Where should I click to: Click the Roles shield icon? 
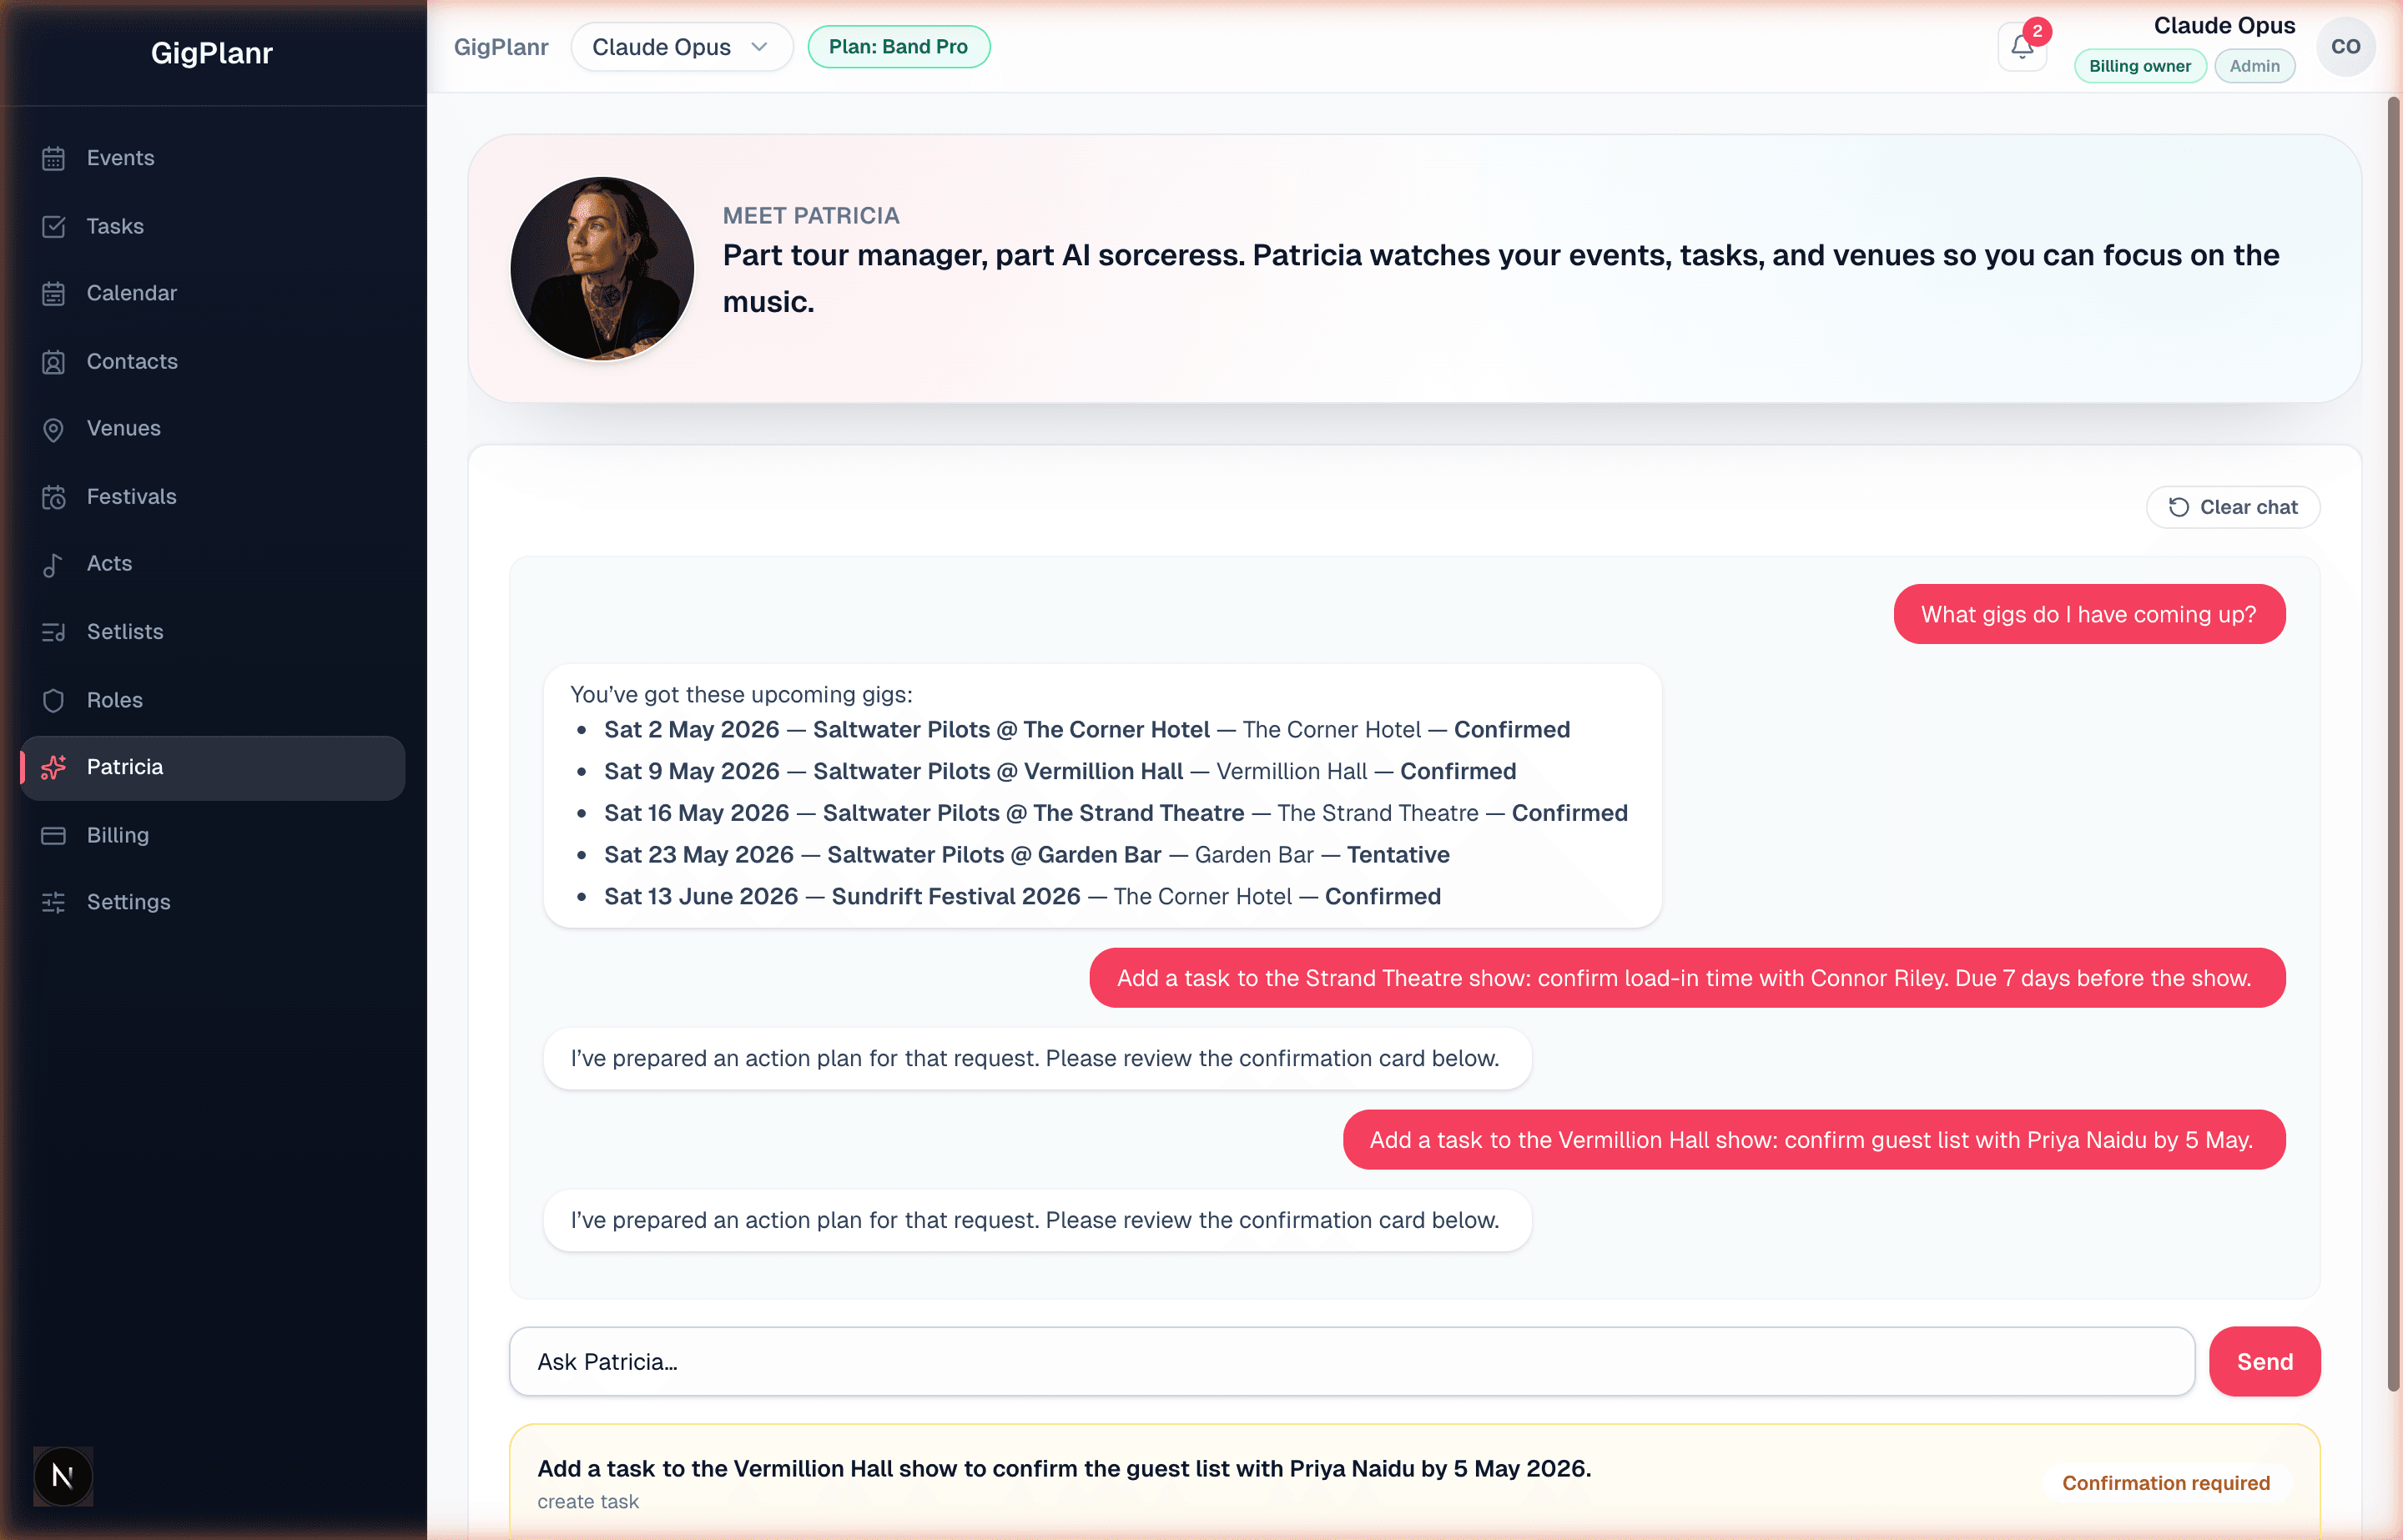point(54,700)
